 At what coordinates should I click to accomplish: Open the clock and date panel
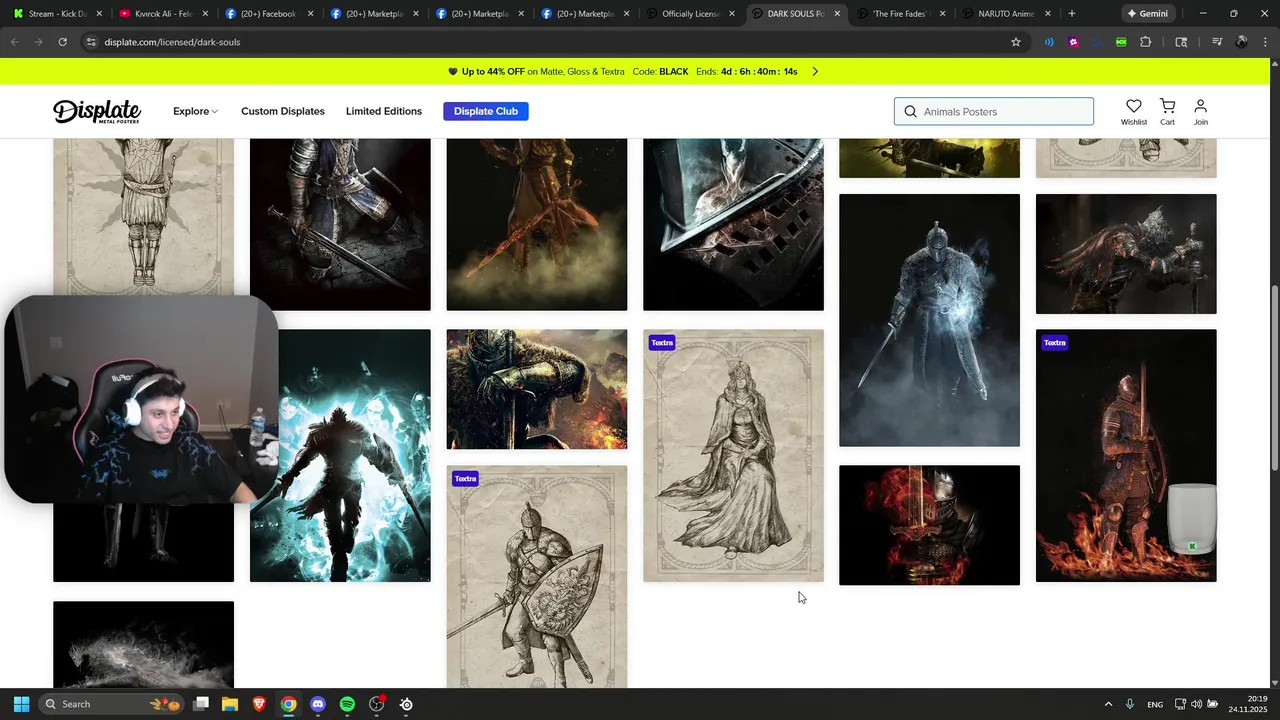click(x=1249, y=704)
